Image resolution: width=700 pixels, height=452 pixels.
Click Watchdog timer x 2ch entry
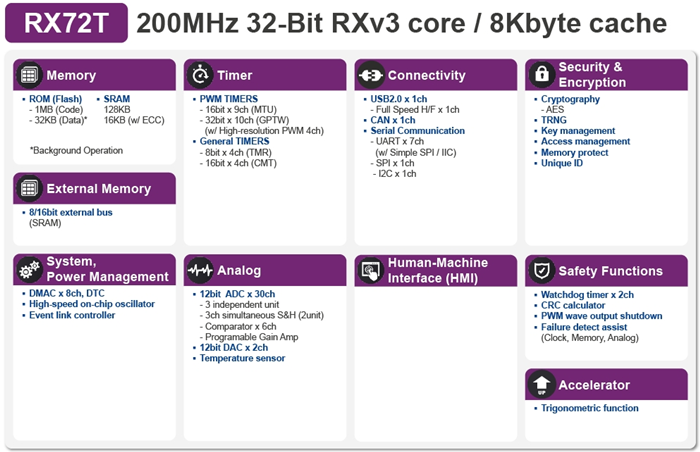[587, 295]
